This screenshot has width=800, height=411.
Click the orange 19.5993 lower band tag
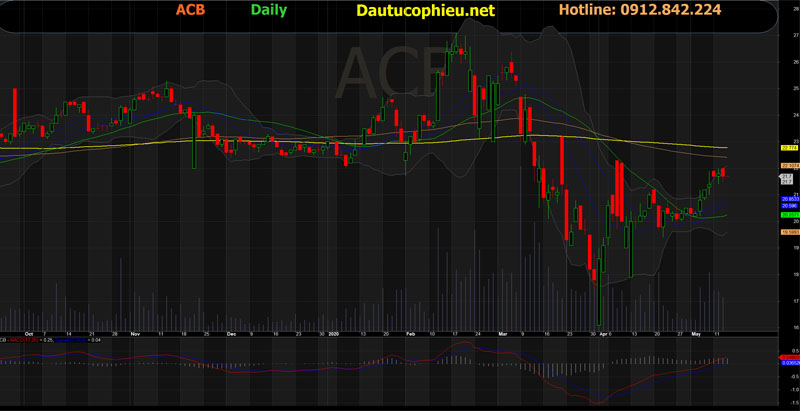click(790, 232)
